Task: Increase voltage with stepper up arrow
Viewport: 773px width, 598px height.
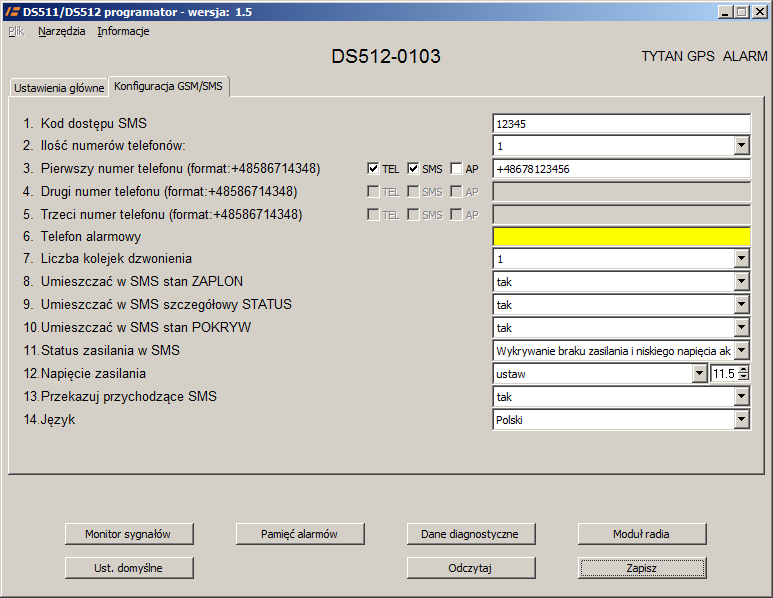Action: tap(743, 369)
